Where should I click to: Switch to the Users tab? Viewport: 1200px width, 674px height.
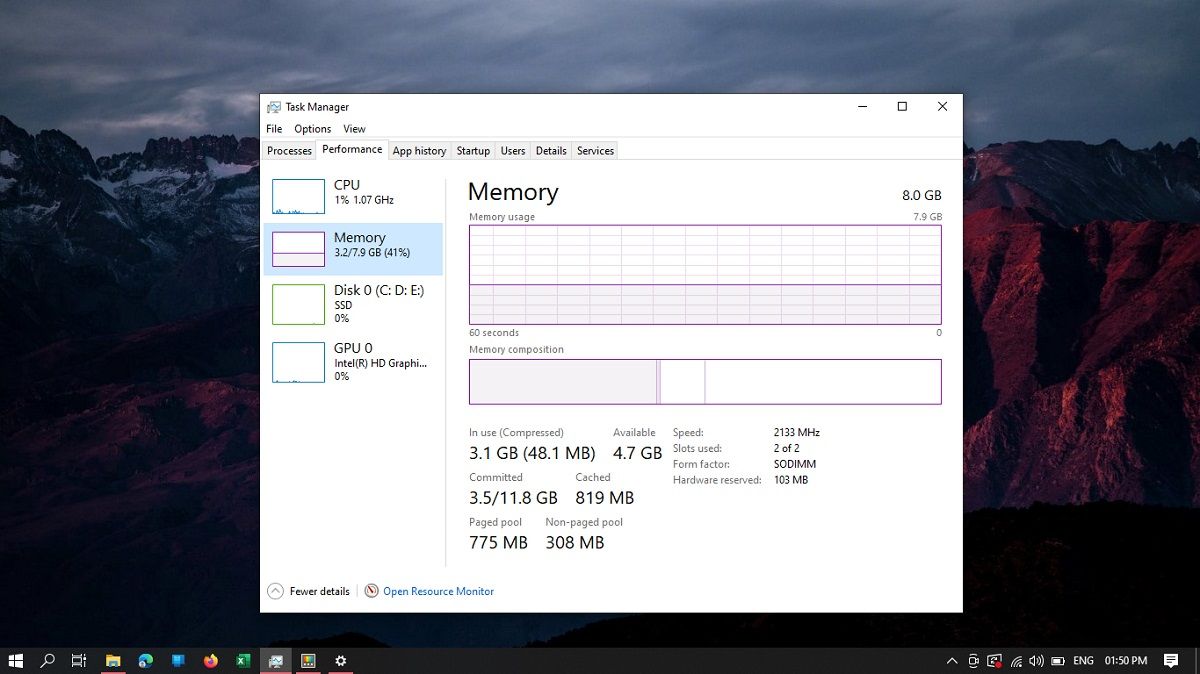[x=513, y=151]
